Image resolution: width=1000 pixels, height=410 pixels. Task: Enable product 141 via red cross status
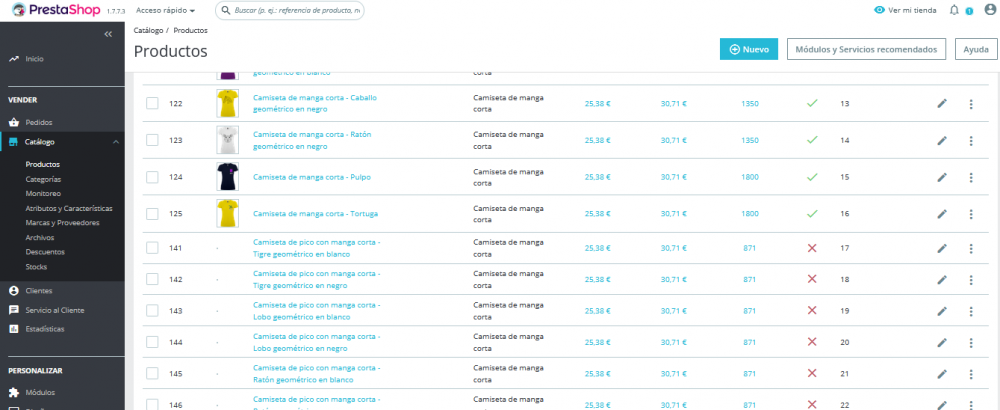point(812,247)
